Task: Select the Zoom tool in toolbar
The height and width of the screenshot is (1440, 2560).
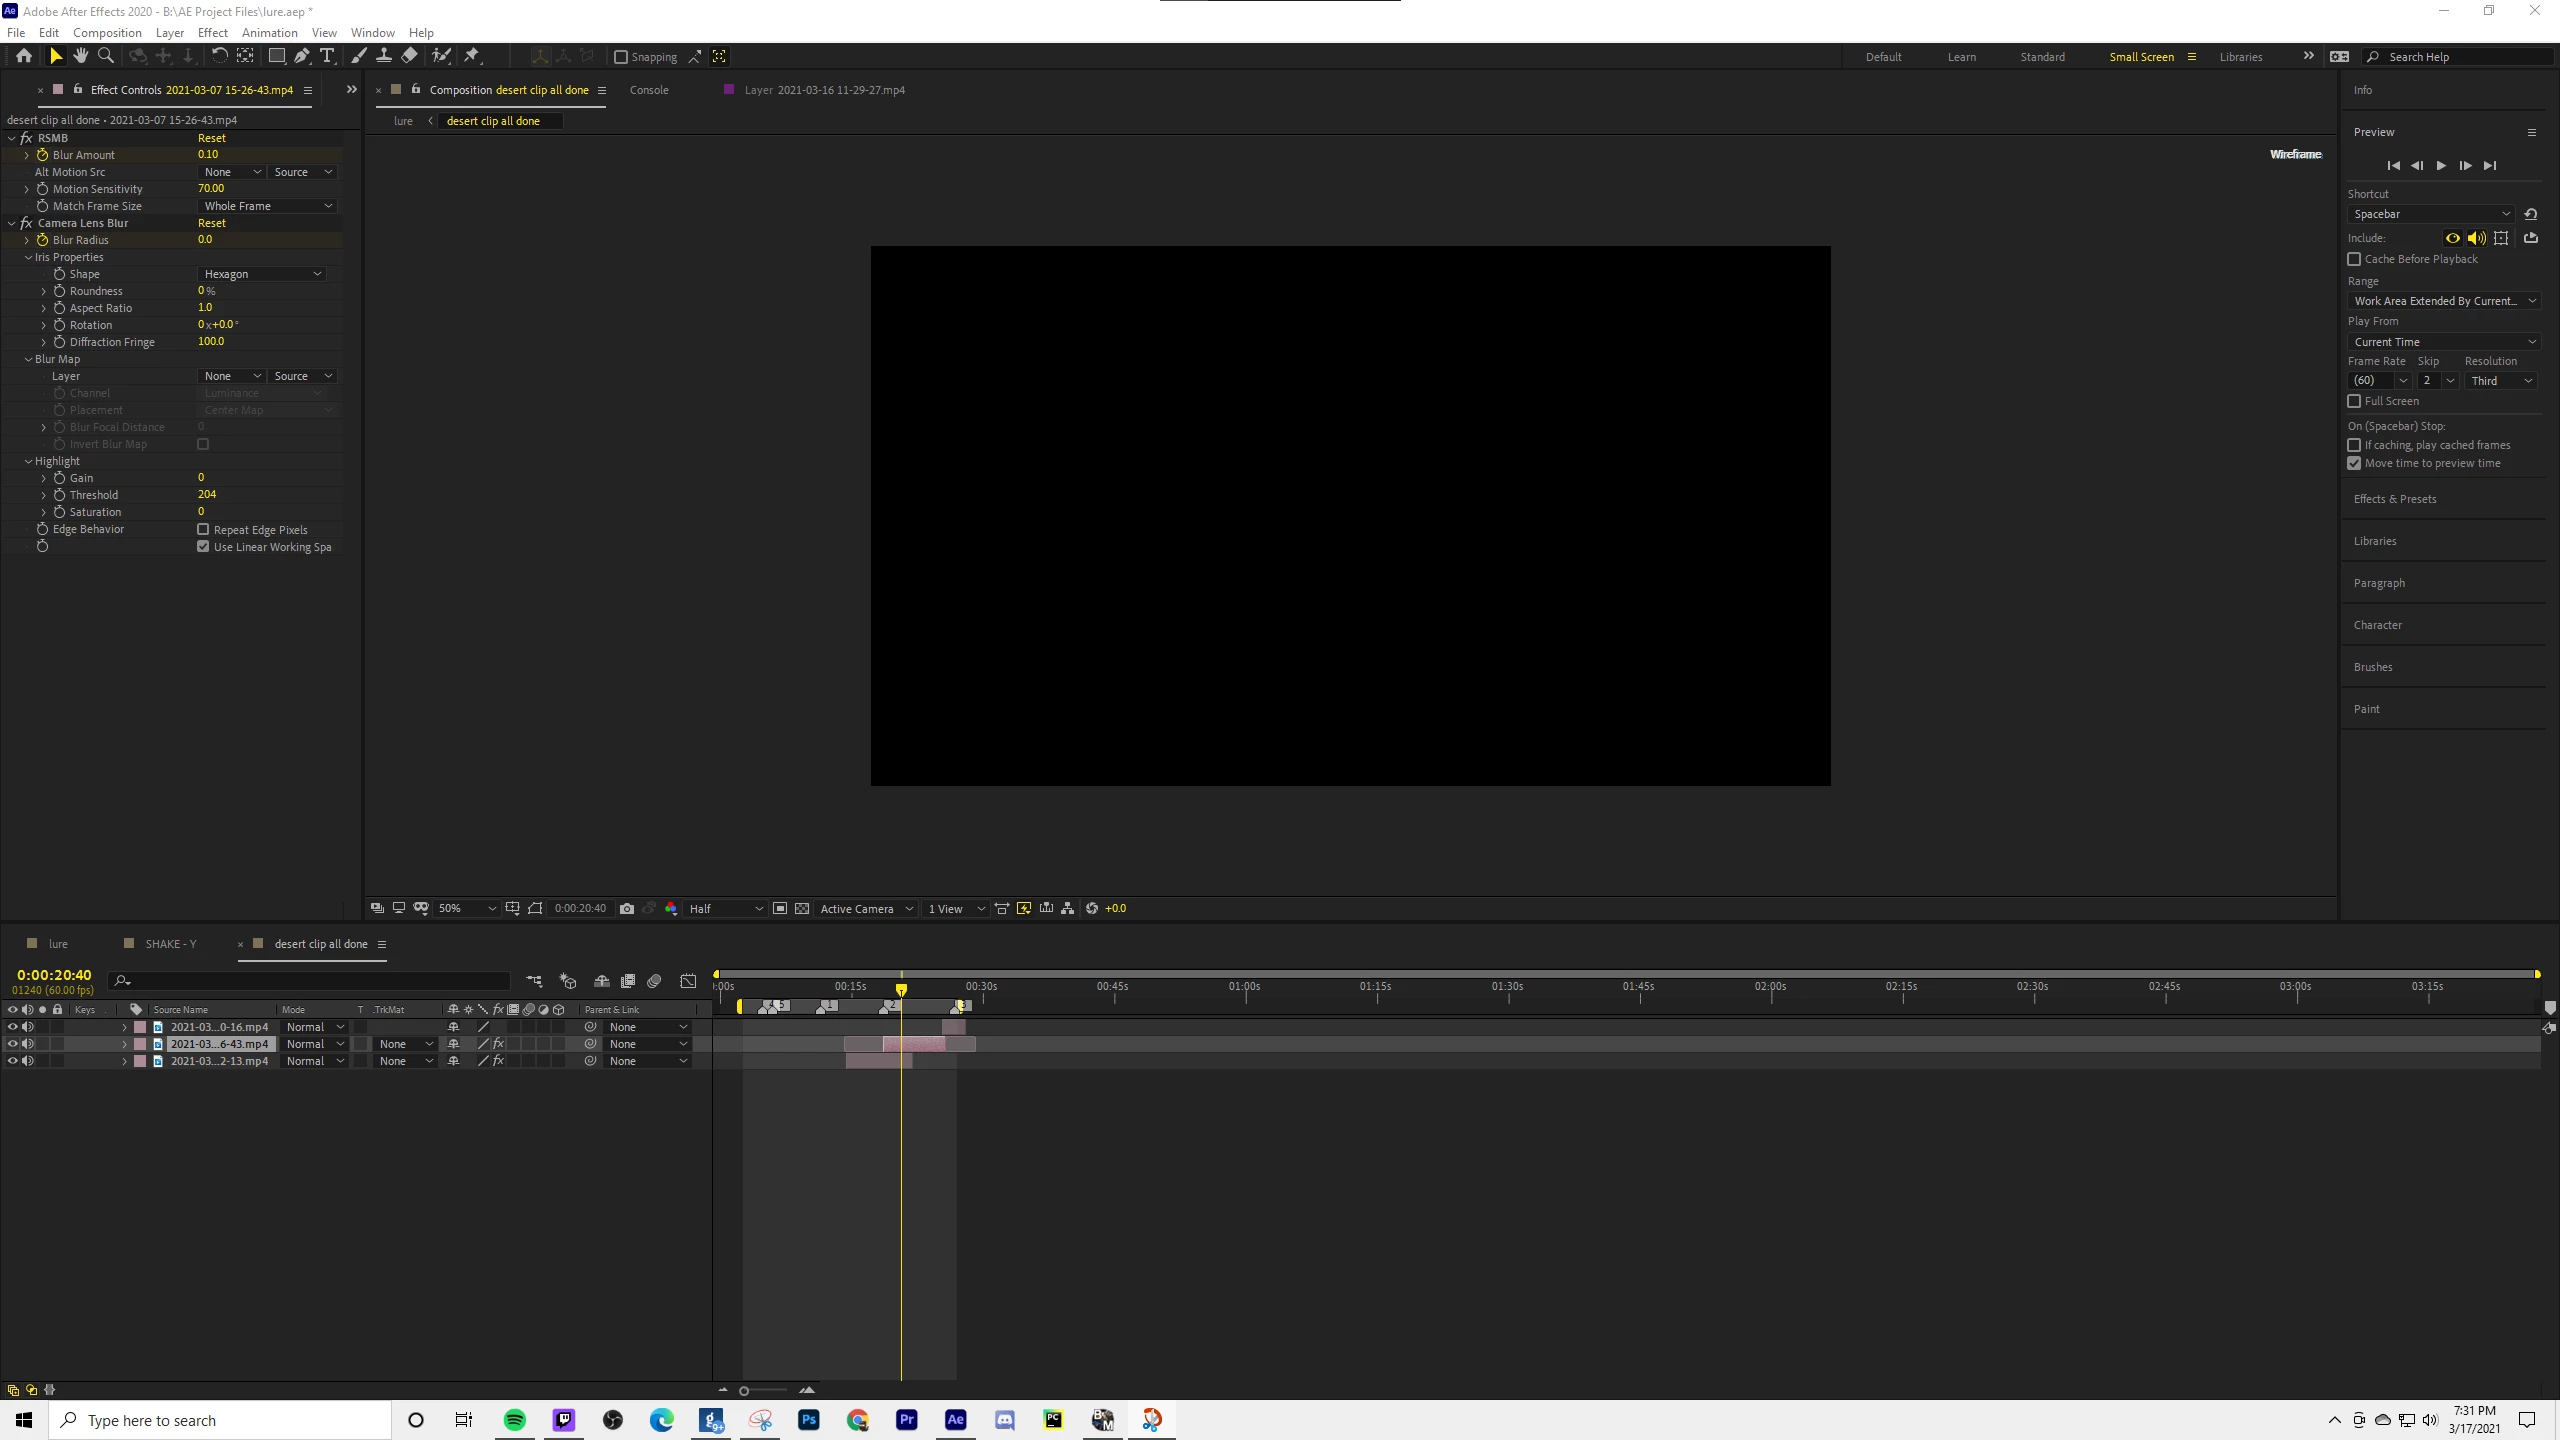Action: click(106, 56)
